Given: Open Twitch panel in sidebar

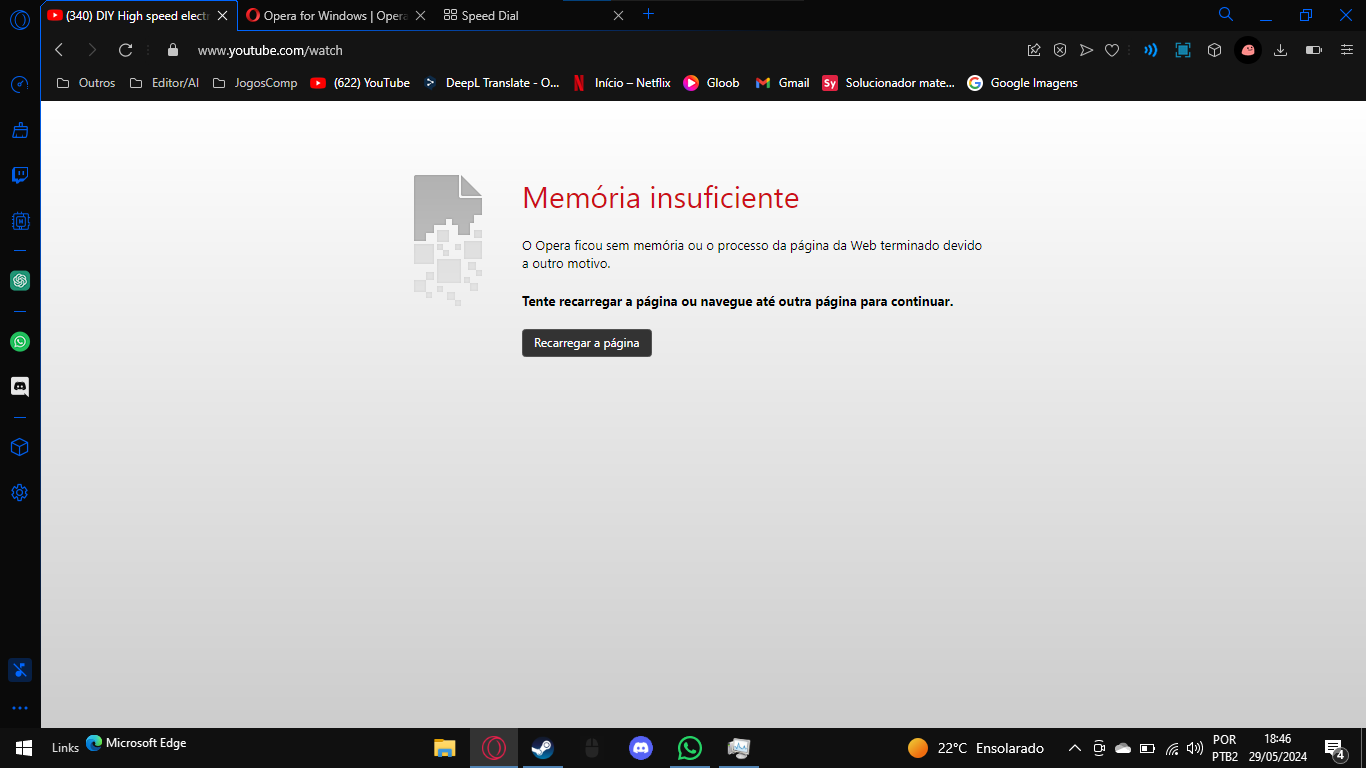Looking at the screenshot, I should point(19,175).
